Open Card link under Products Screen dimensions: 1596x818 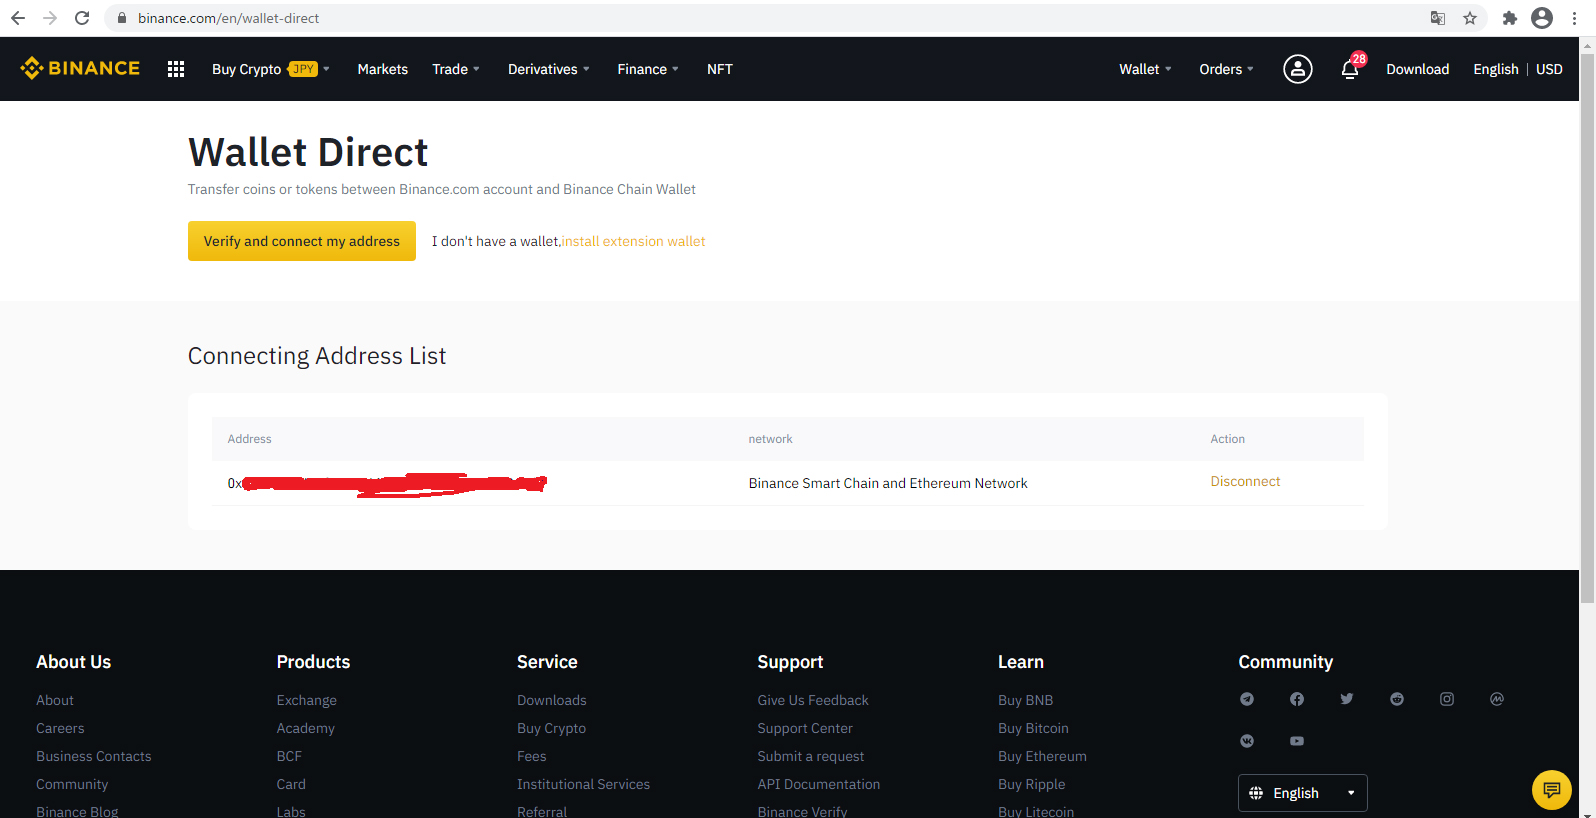(x=291, y=784)
